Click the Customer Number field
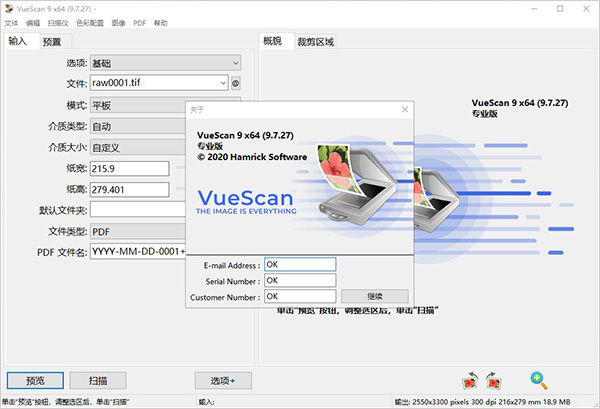Screen dimensions: 600x409 300,297
